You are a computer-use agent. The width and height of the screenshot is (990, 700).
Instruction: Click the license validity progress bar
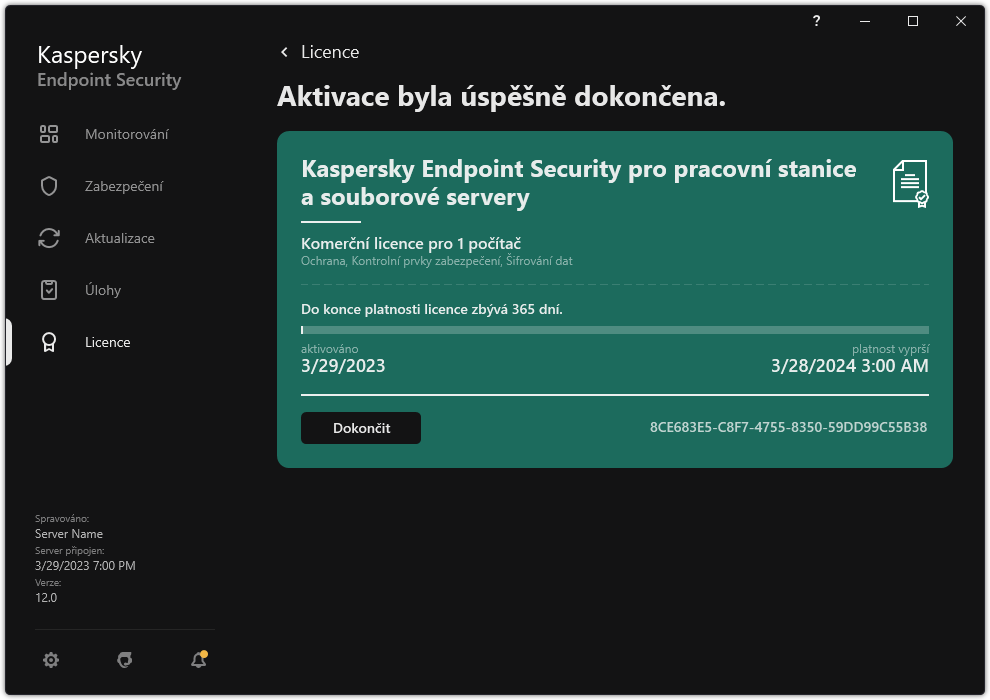coord(614,330)
